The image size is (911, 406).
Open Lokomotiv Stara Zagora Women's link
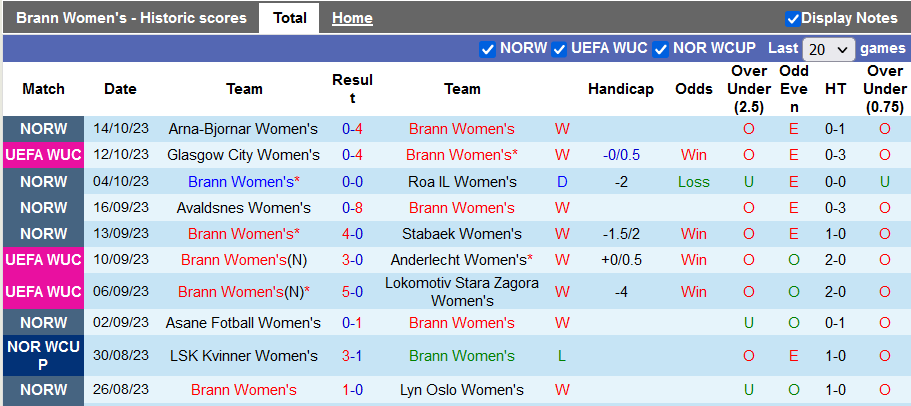(462, 292)
